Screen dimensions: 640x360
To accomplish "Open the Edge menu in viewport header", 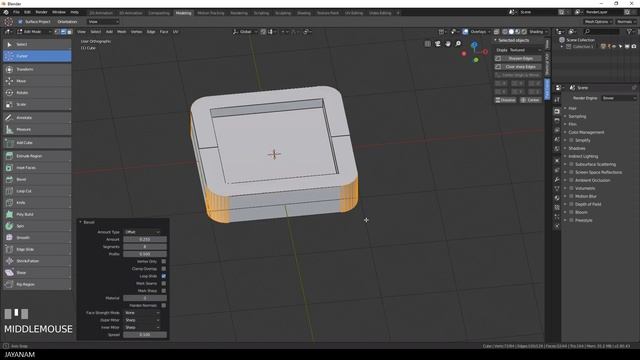I will pos(151,31).
